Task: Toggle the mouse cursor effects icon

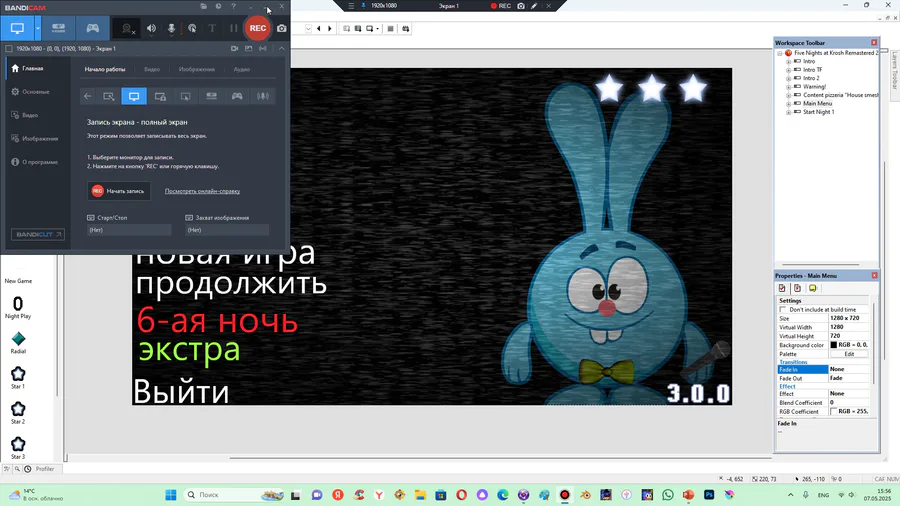Action: (x=192, y=28)
